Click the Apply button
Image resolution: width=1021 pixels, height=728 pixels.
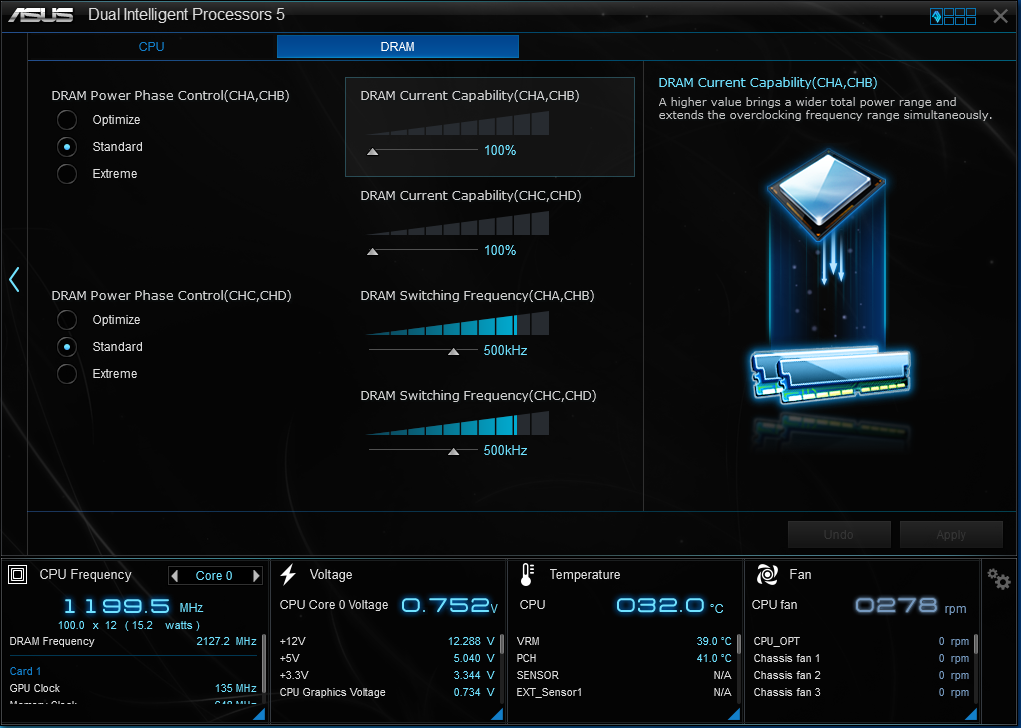tap(951, 535)
